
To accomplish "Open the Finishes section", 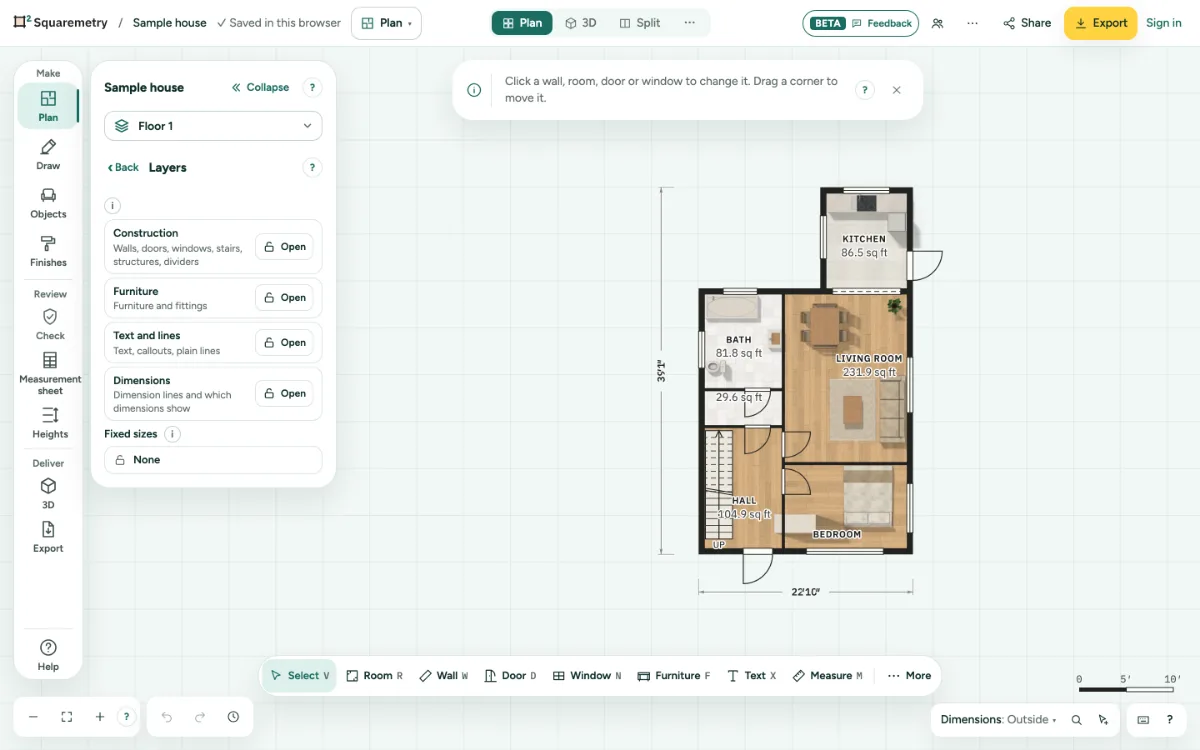I will pos(48,251).
